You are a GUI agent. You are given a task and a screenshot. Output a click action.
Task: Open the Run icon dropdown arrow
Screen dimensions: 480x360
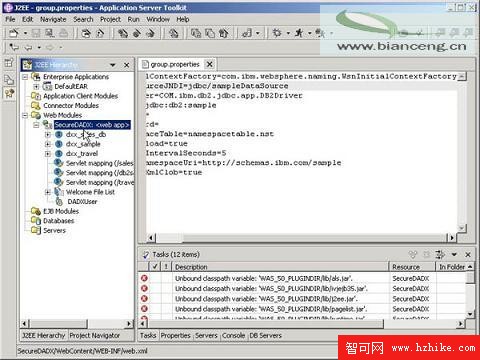point(310,33)
